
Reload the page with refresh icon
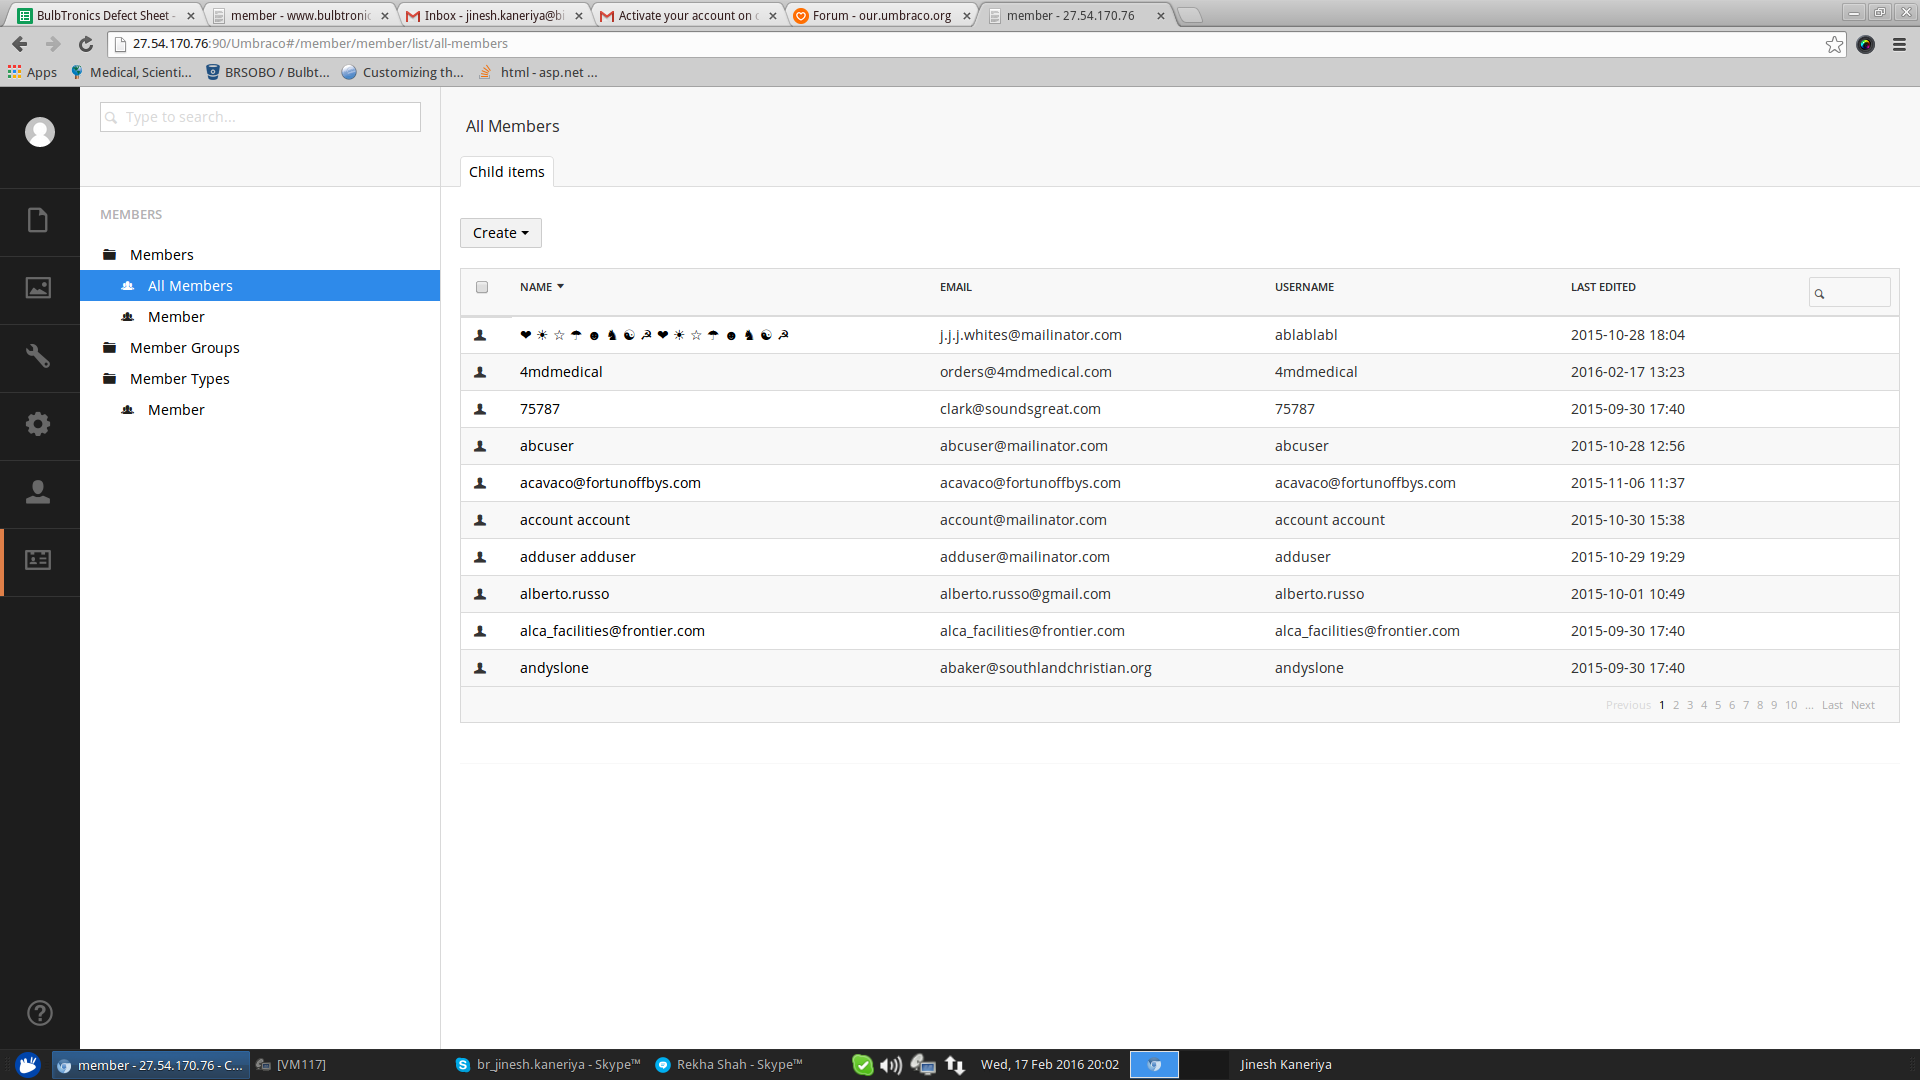(86, 44)
